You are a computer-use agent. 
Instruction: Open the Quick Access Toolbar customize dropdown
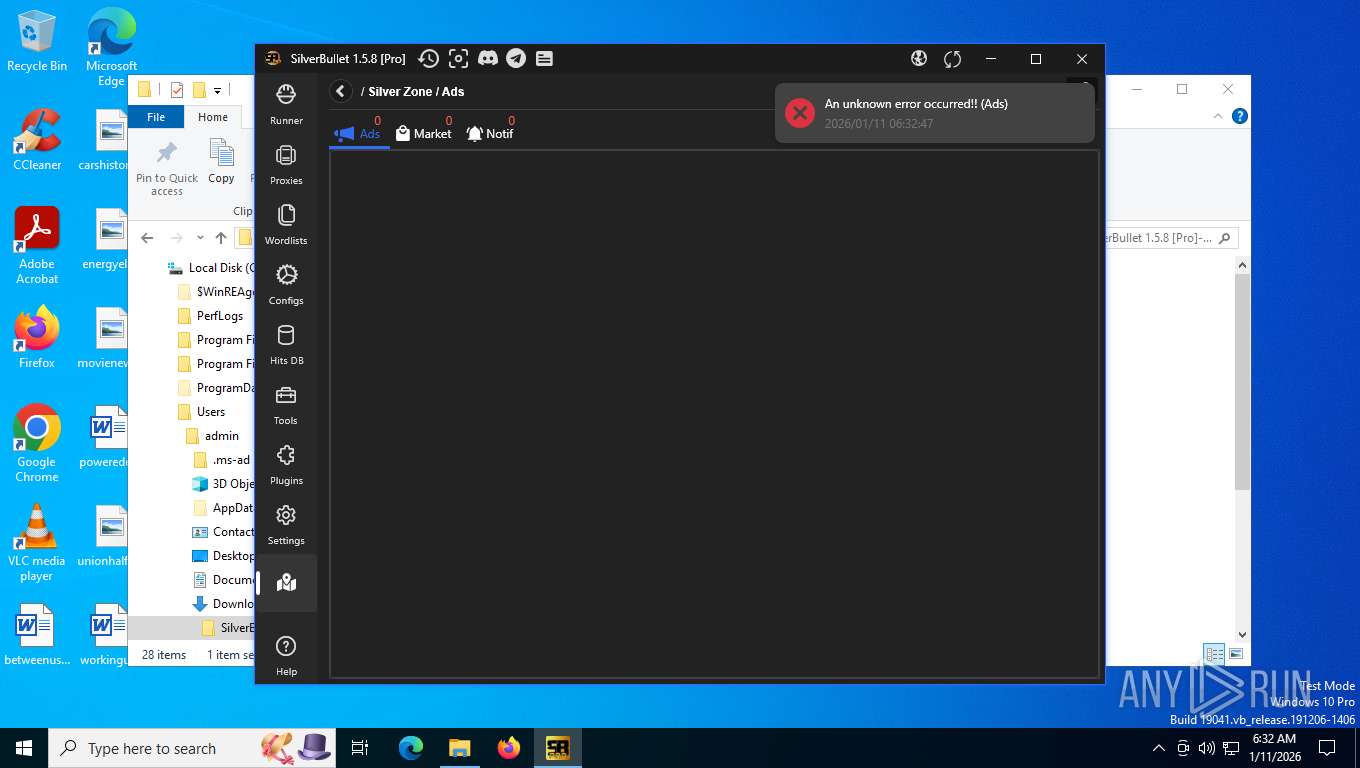click(217, 90)
